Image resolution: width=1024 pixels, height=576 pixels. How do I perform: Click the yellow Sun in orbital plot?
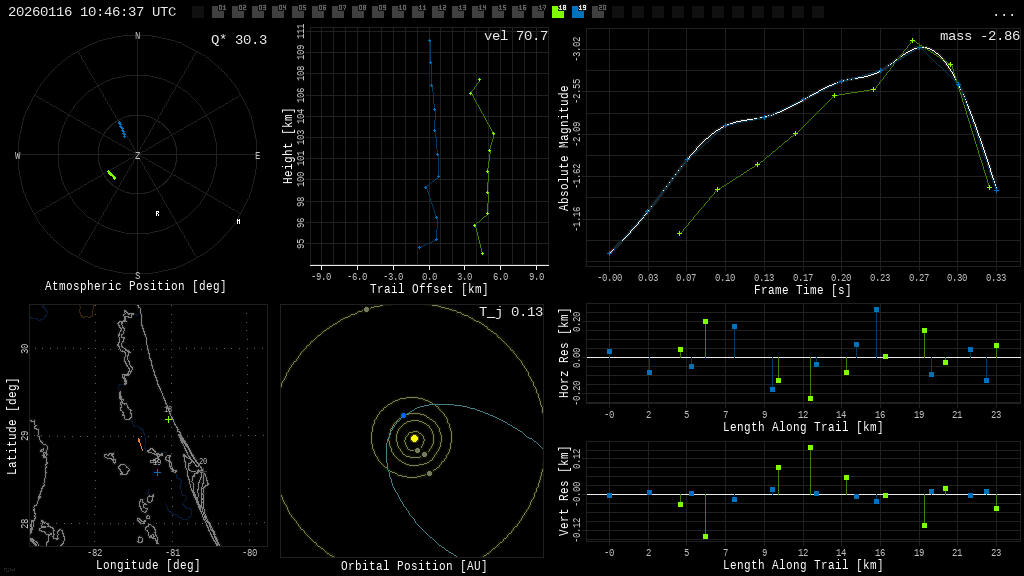414,438
